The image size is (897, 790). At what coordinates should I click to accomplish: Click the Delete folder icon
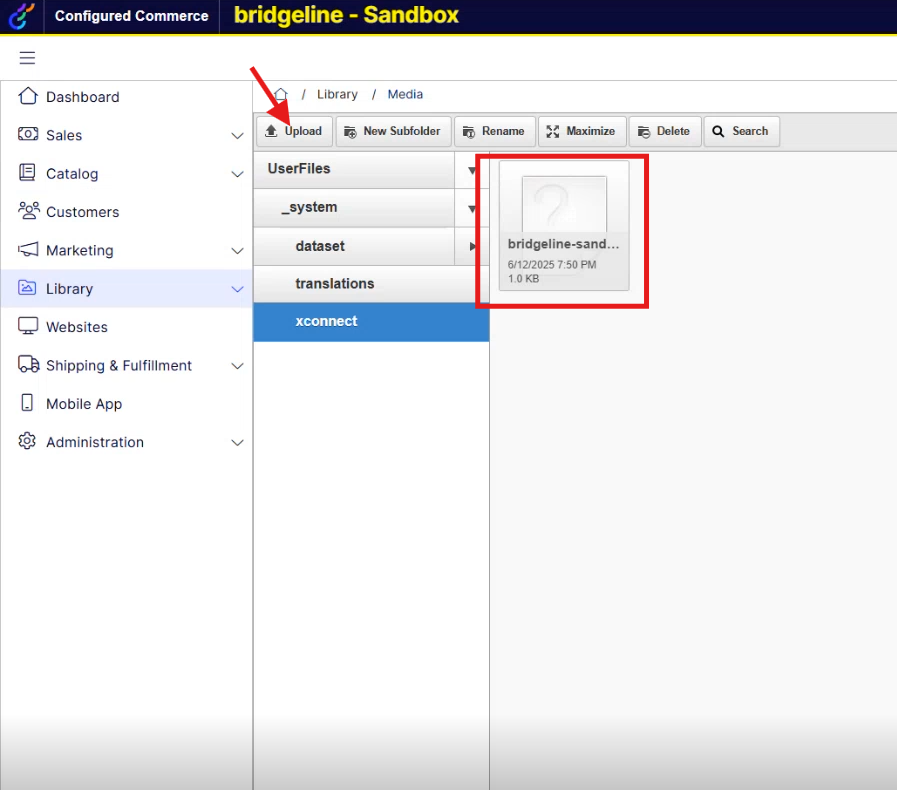tap(644, 132)
